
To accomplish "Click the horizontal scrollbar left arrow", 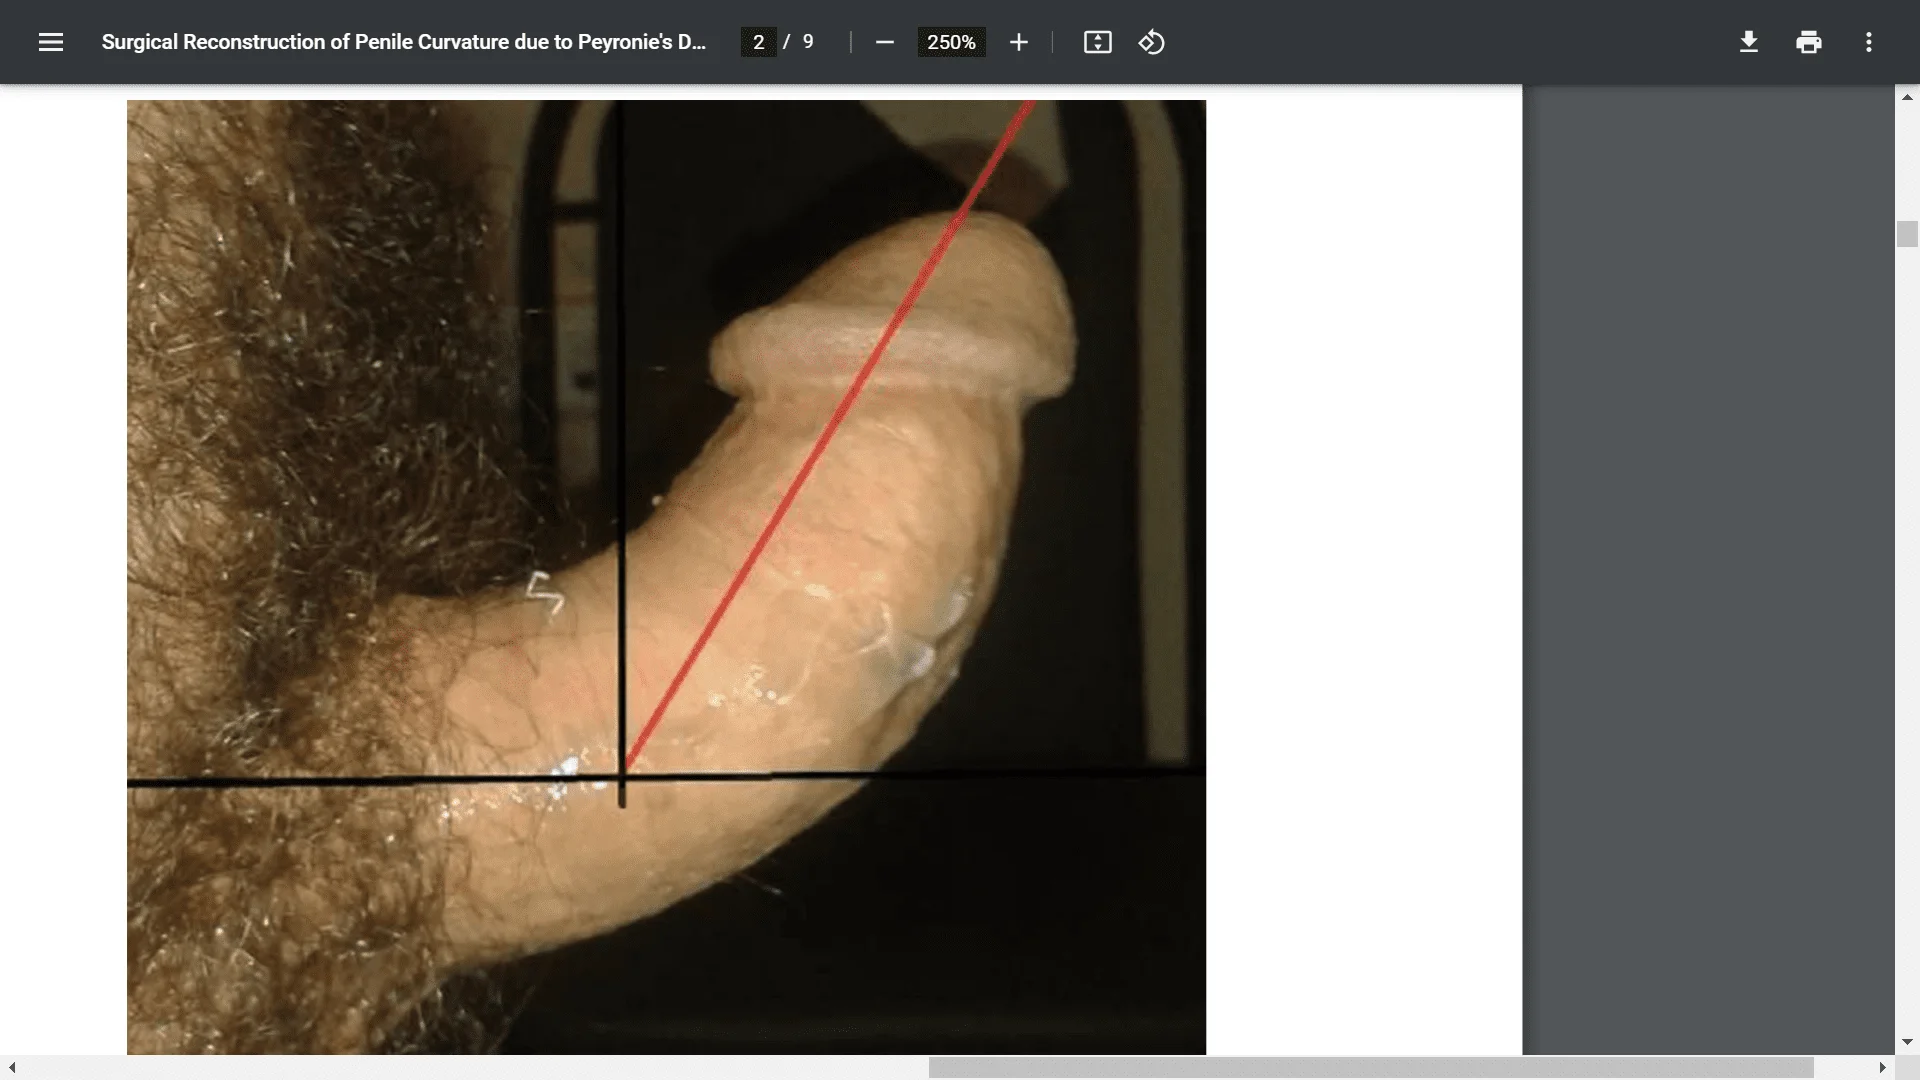I will (12, 1067).
